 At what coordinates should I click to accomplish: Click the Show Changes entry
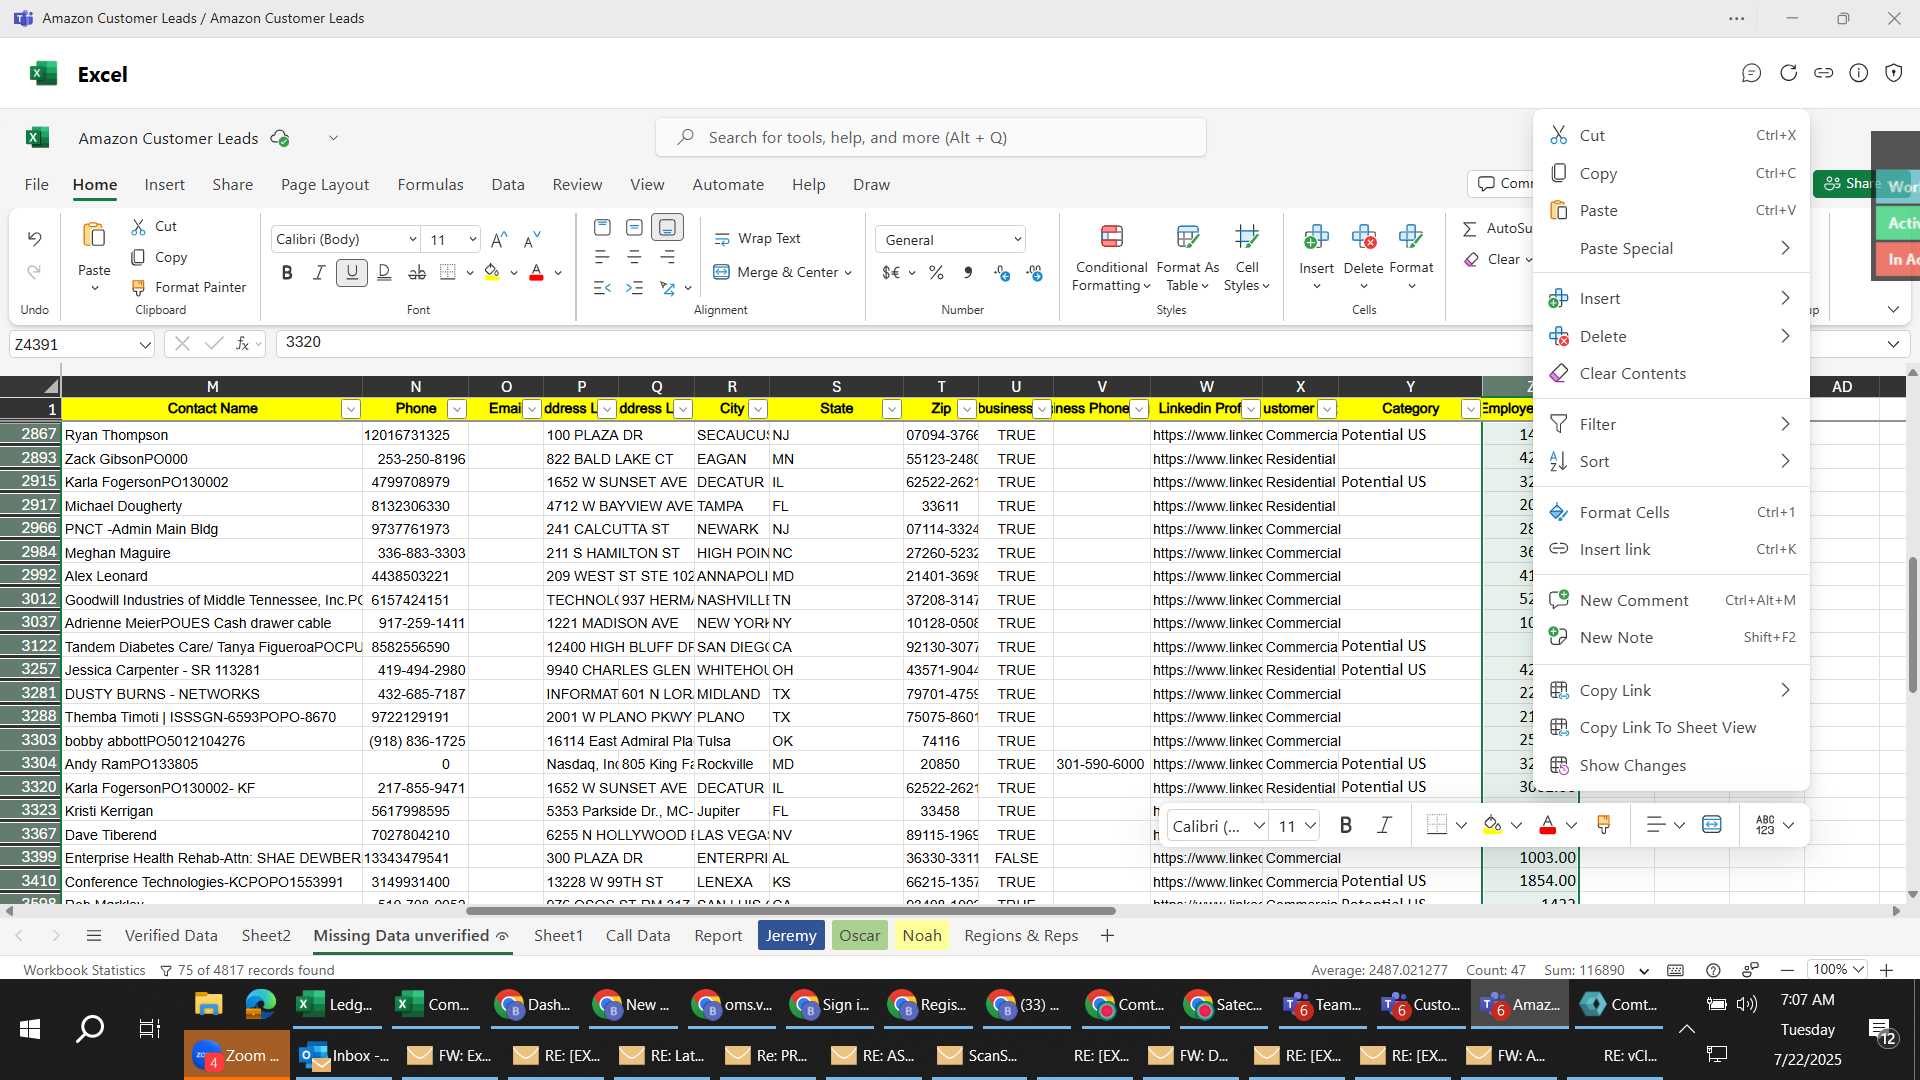1671,765
